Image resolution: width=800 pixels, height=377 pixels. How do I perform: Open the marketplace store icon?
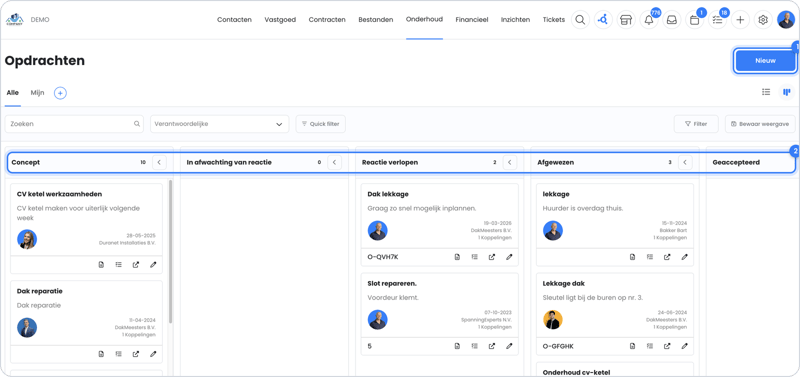coord(626,20)
